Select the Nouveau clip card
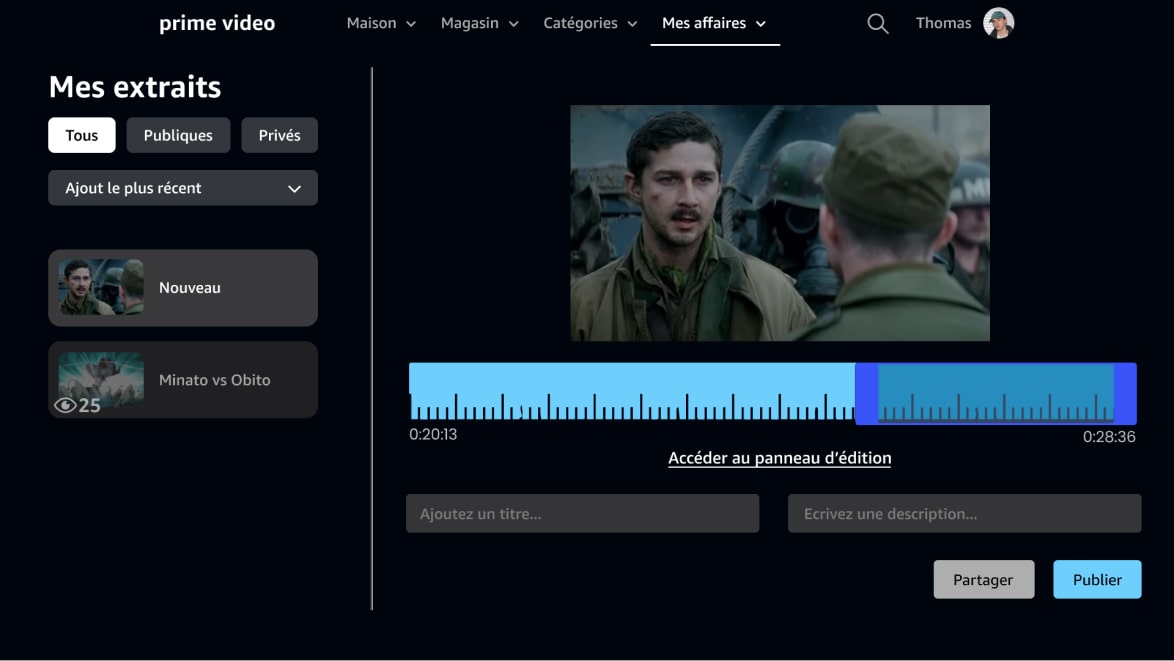The height and width of the screenshot is (661, 1174). [x=183, y=287]
